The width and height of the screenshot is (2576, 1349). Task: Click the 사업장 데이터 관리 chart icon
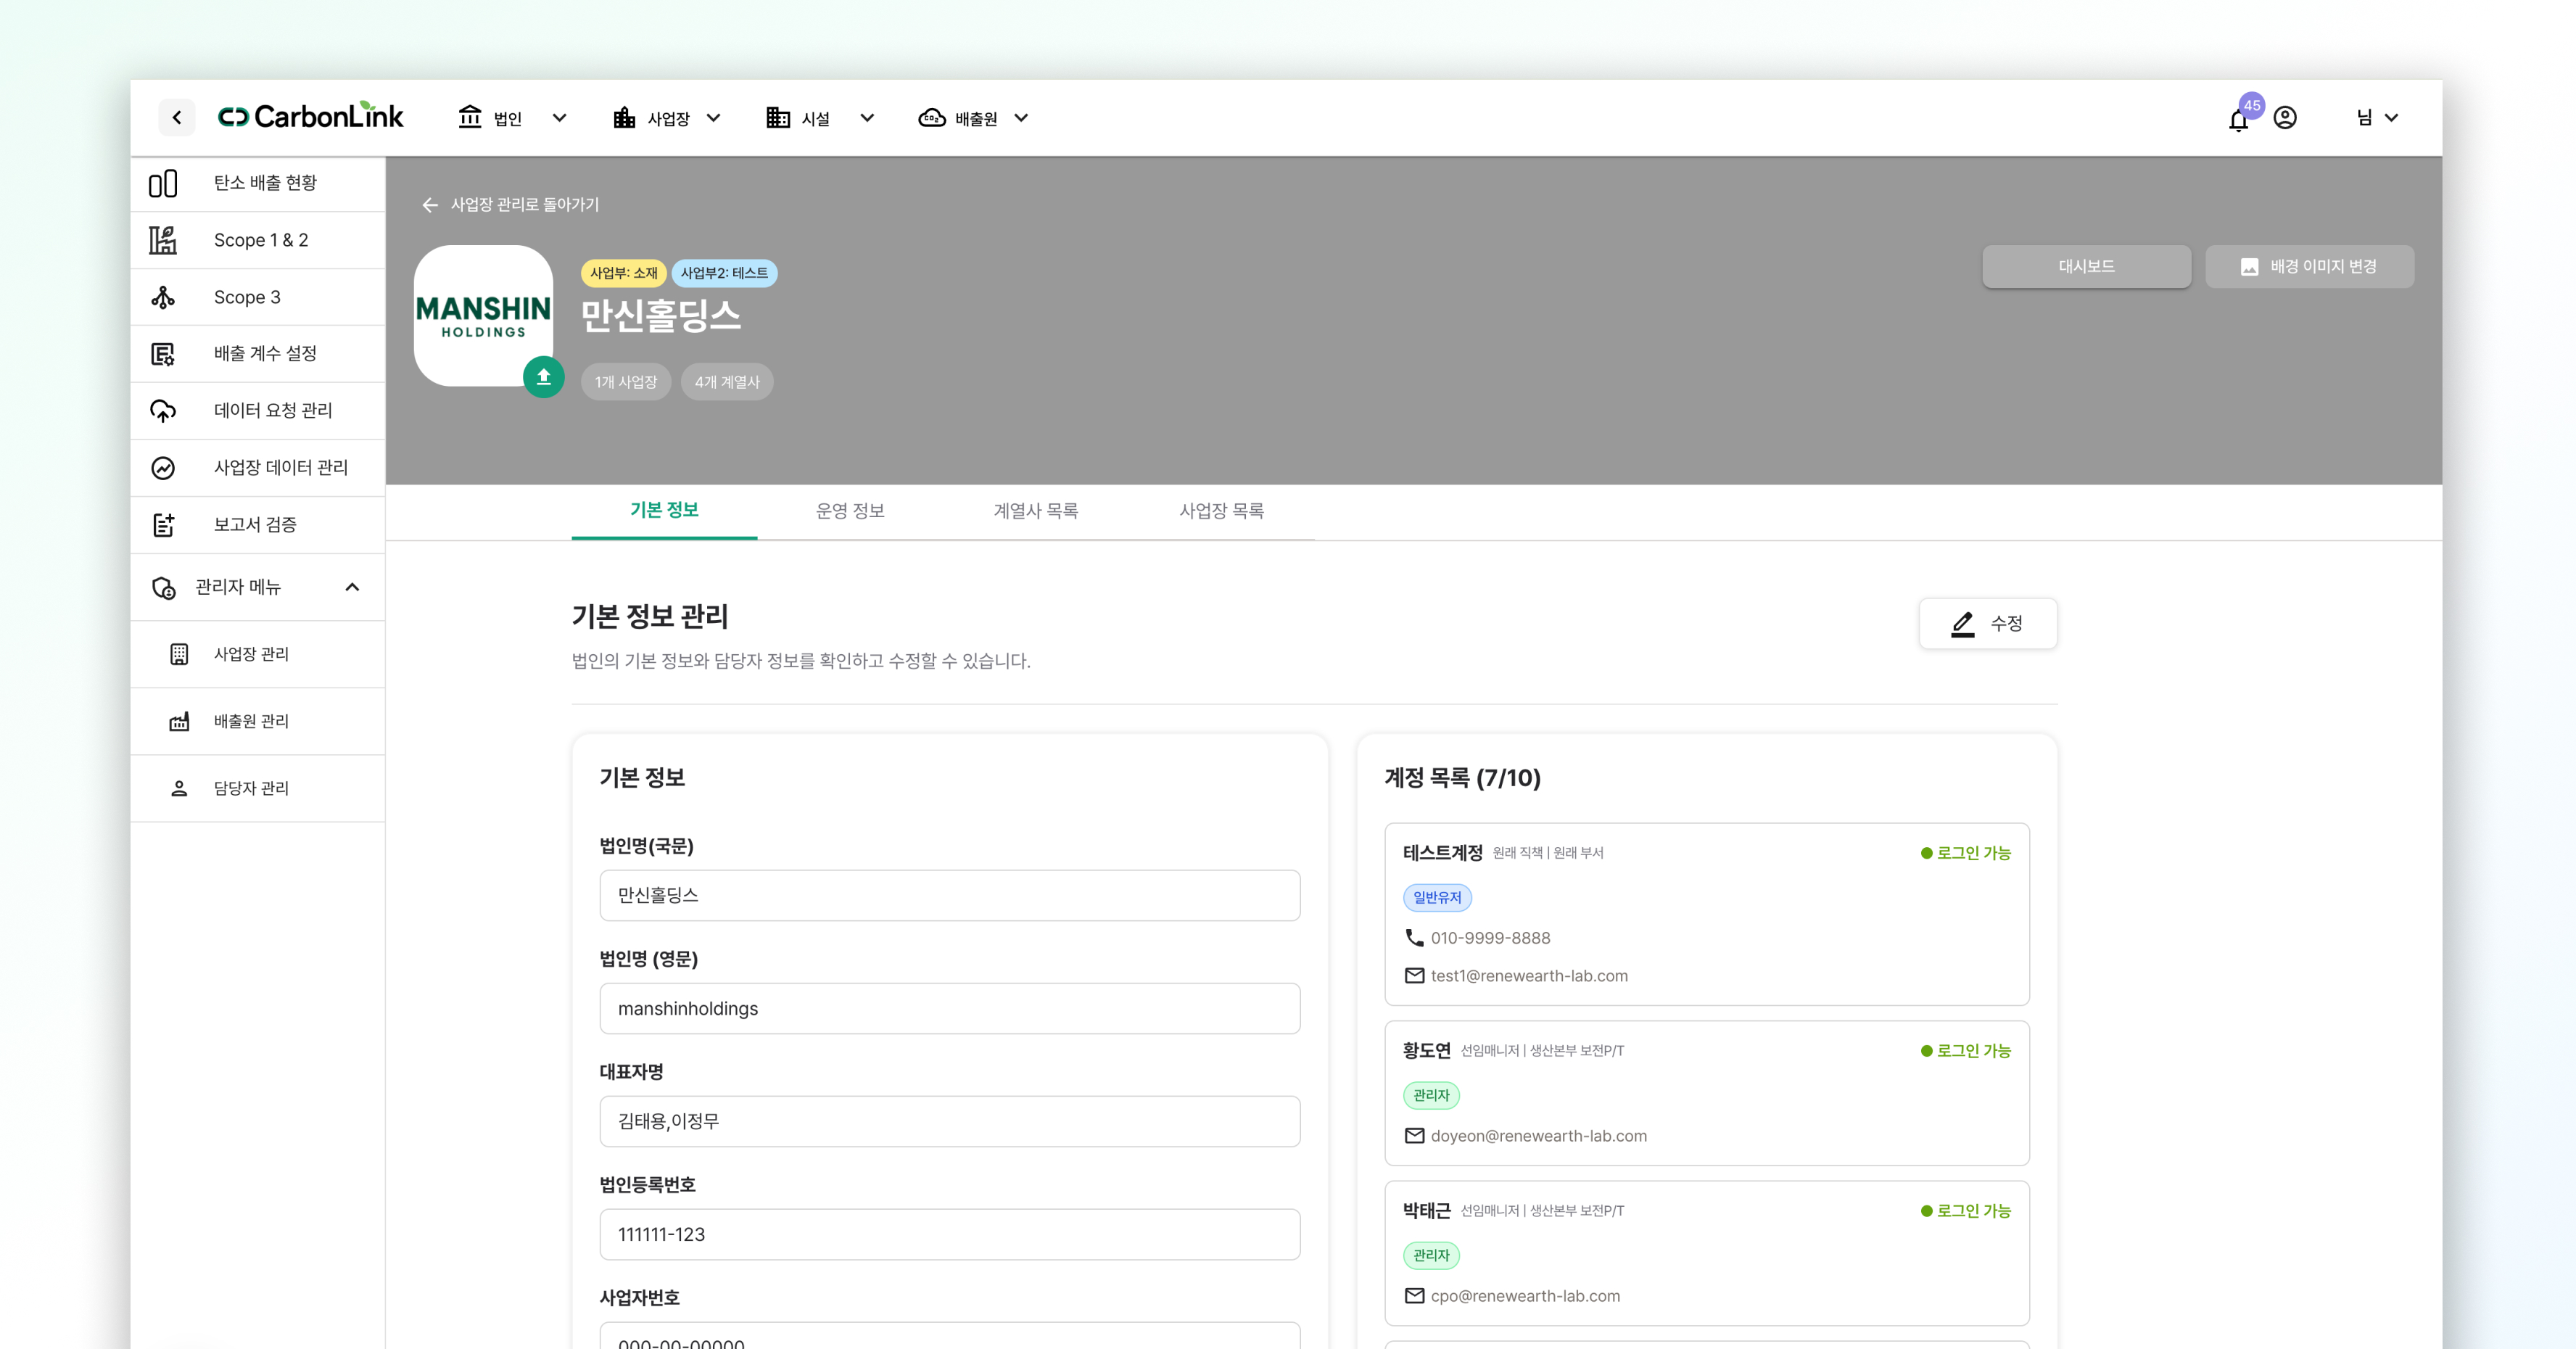pos(163,468)
